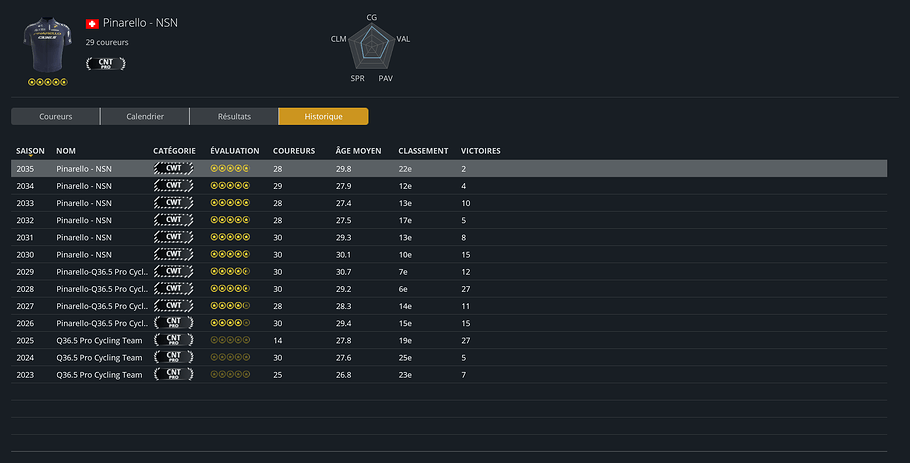This screenshot has height=463, width=910.
Task: Click the Q36.5 Pro Cycling Team name in the 2023 row
Action: (99, 375)
